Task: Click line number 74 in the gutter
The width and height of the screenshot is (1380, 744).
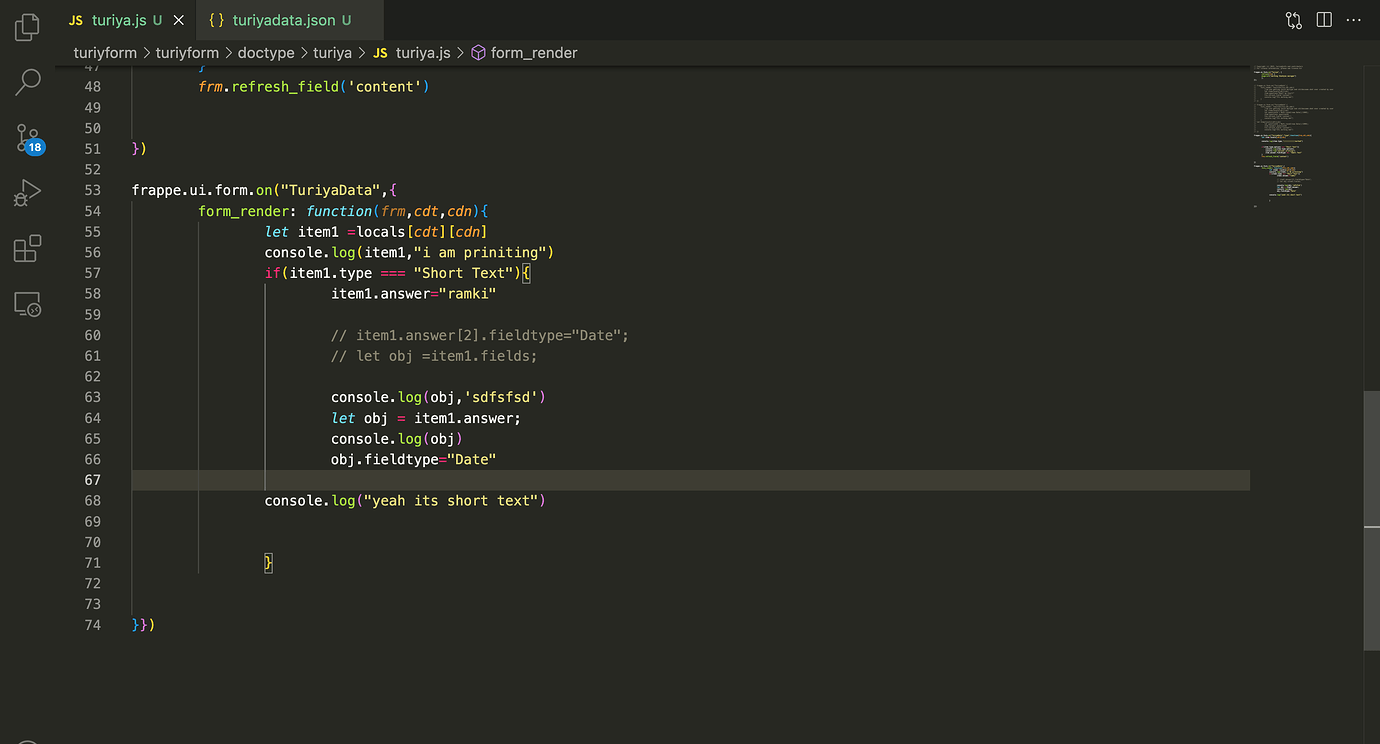Action: [x=93, y=625]
